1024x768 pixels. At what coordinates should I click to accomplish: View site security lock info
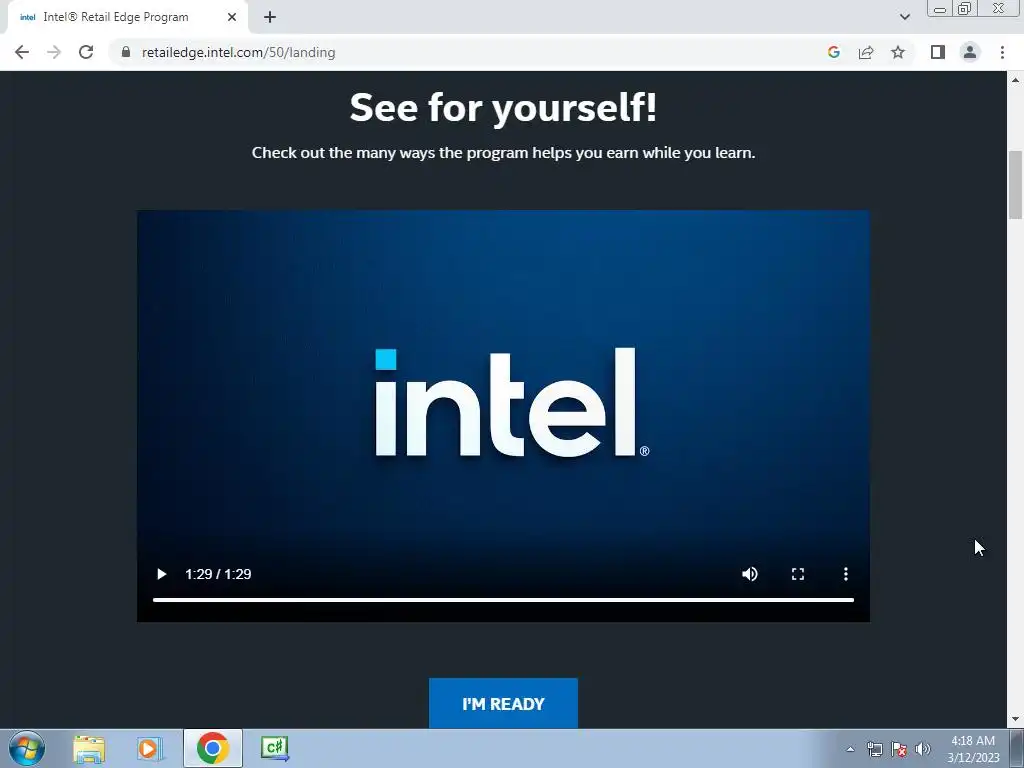126,52
